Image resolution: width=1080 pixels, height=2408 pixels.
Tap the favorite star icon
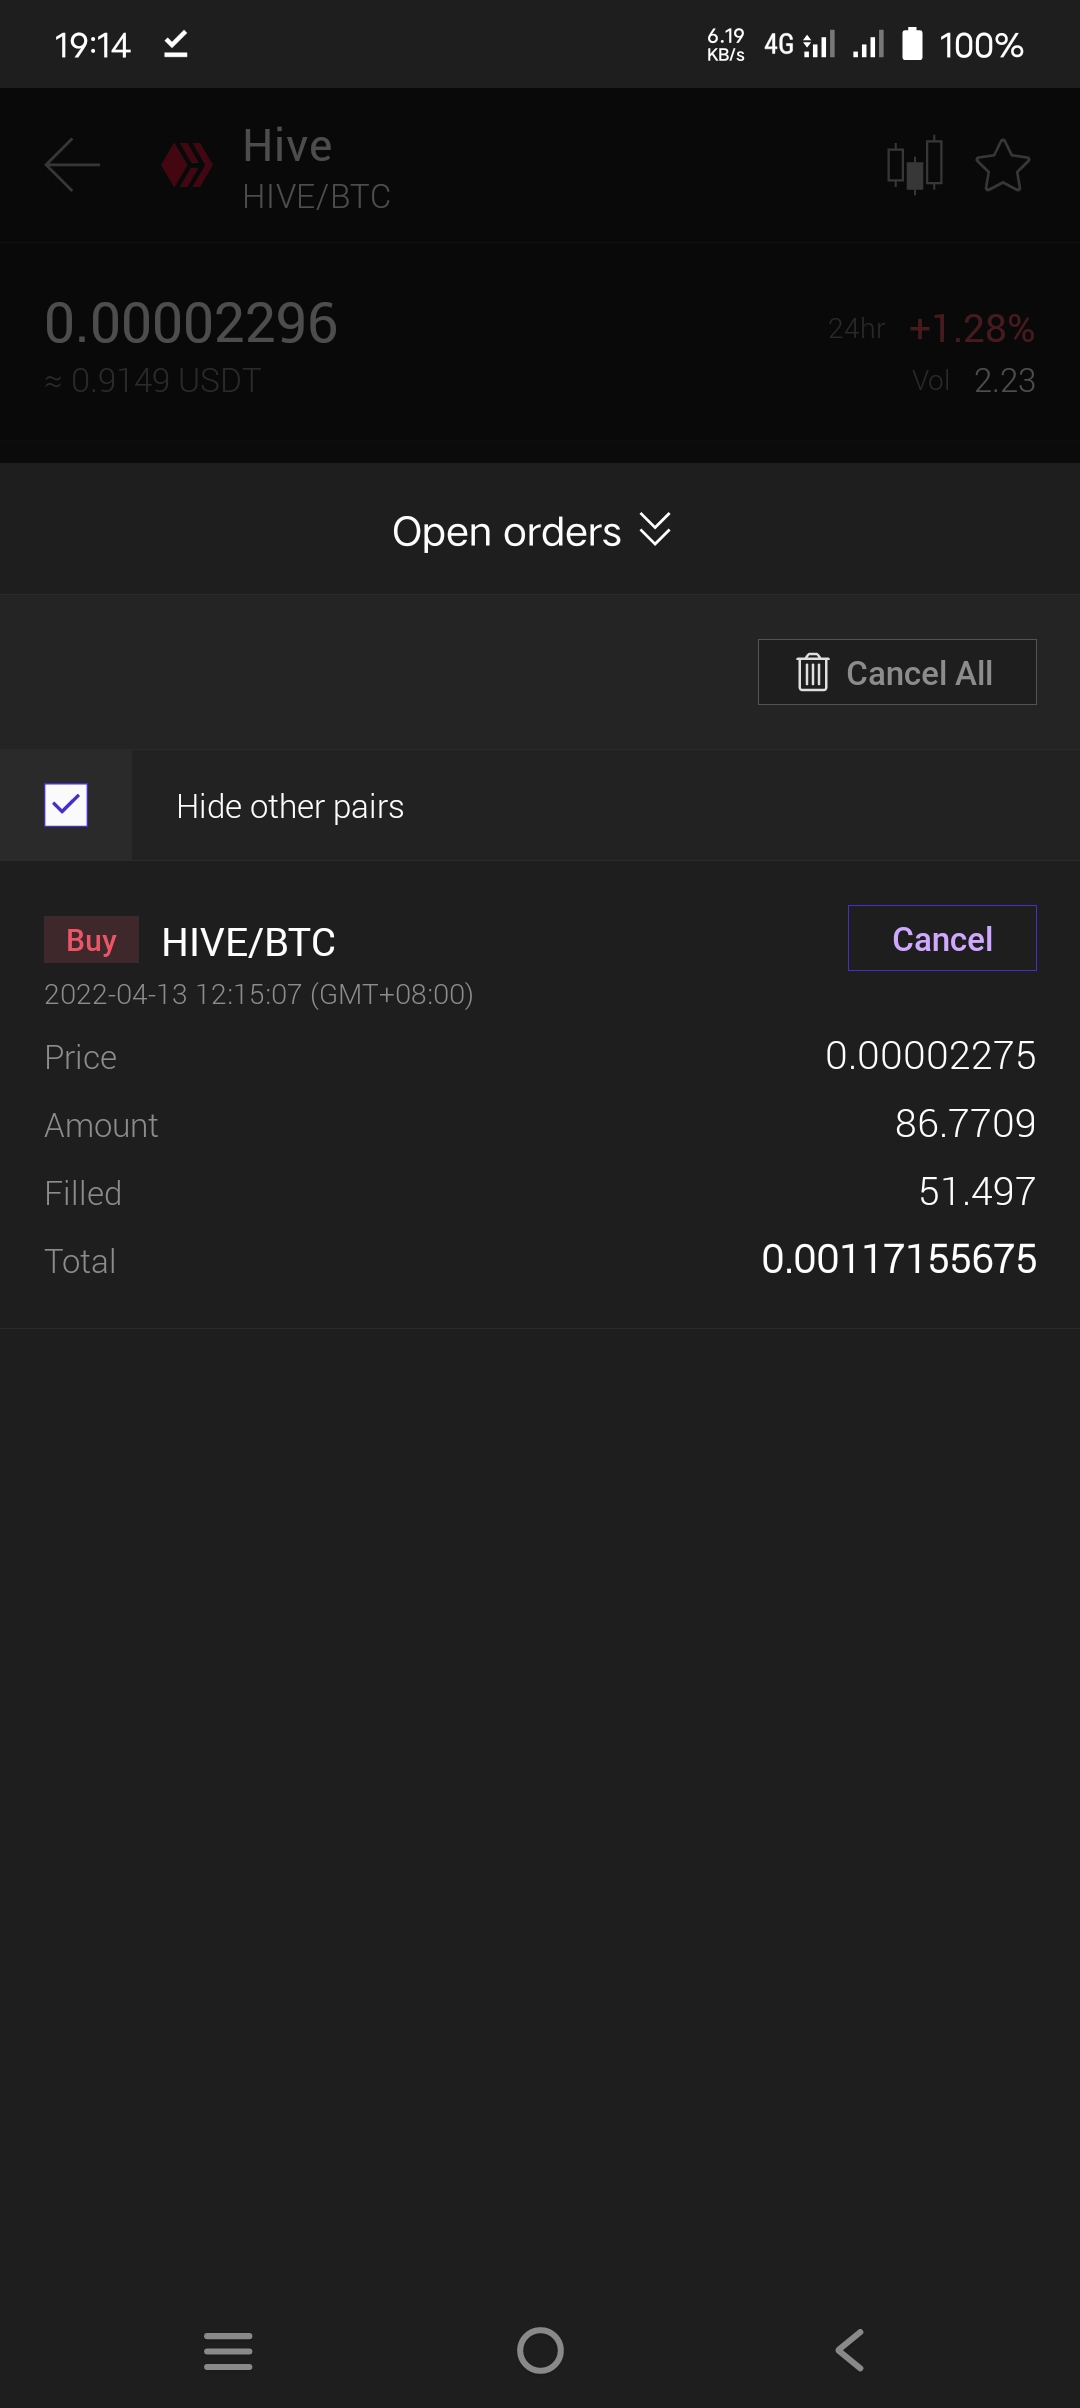pyautogui.click(x=1002, y=165)
